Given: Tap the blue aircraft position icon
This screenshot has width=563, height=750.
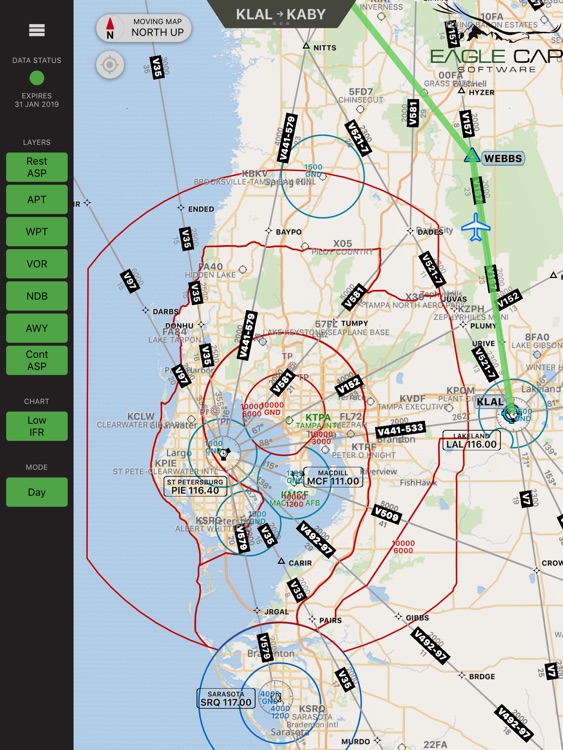Looking at the screenshot, I should (x=476, y=227).
